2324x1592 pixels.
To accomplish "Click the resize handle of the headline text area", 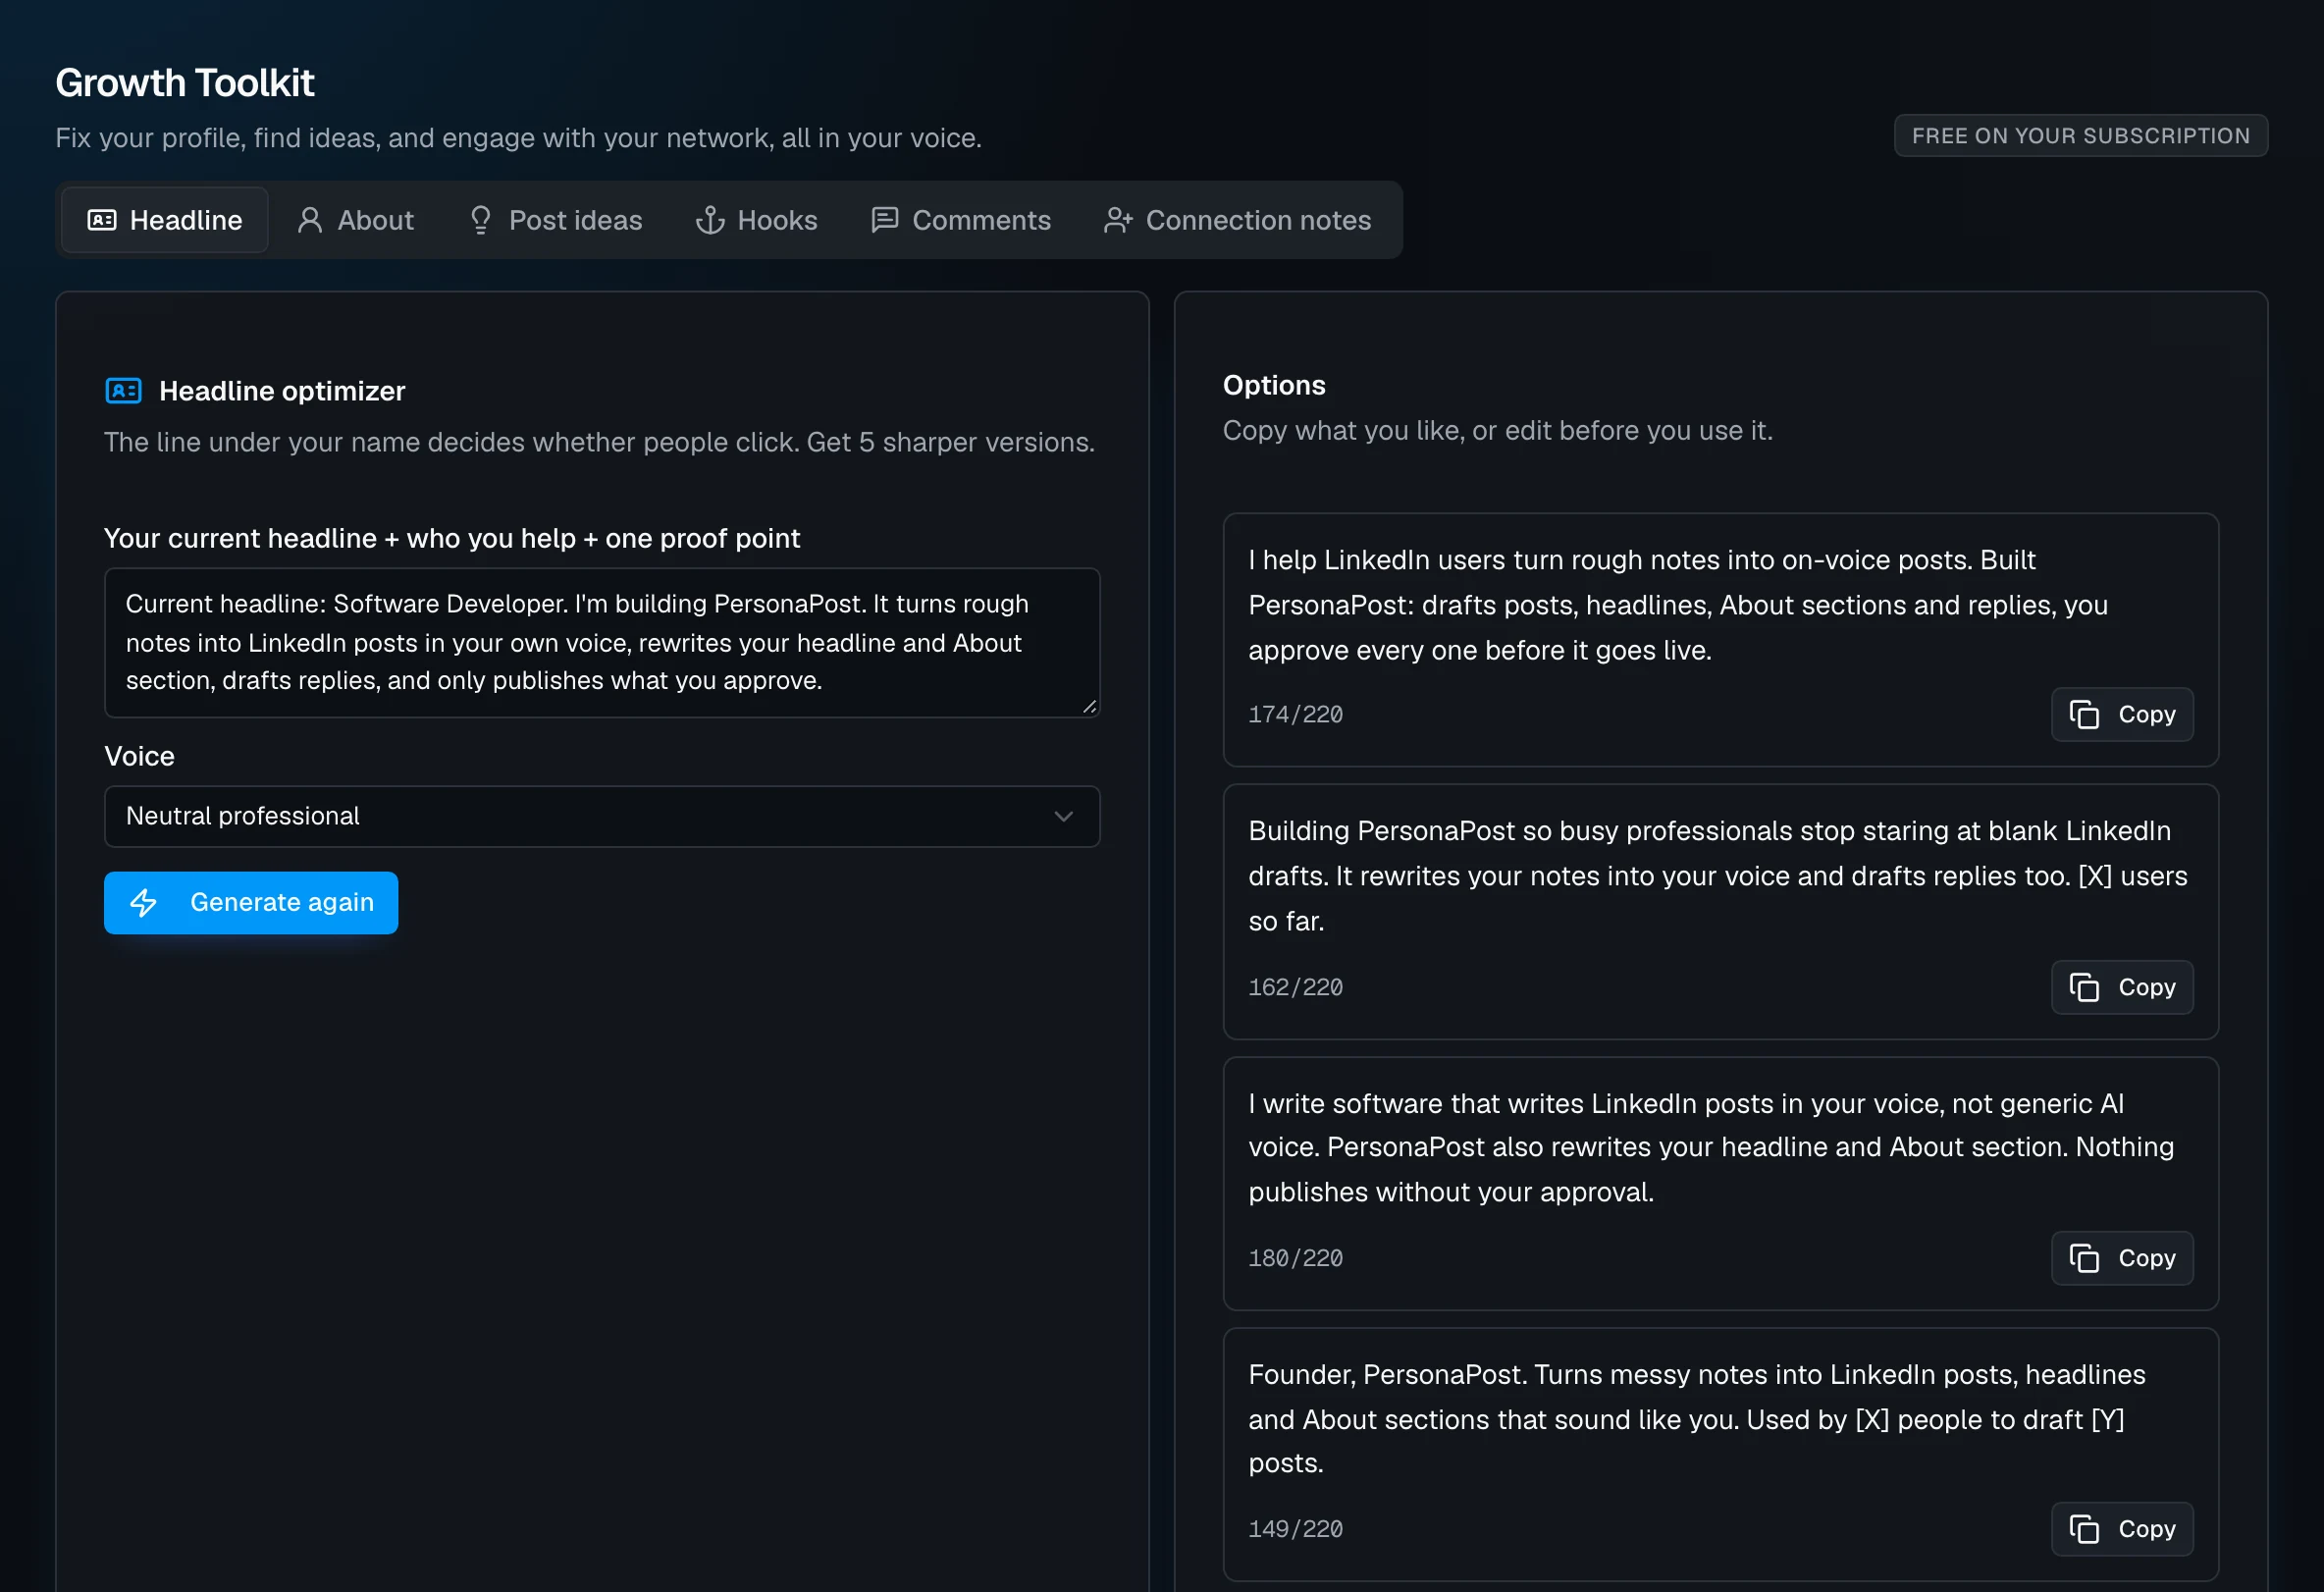I will point(1089,707).
